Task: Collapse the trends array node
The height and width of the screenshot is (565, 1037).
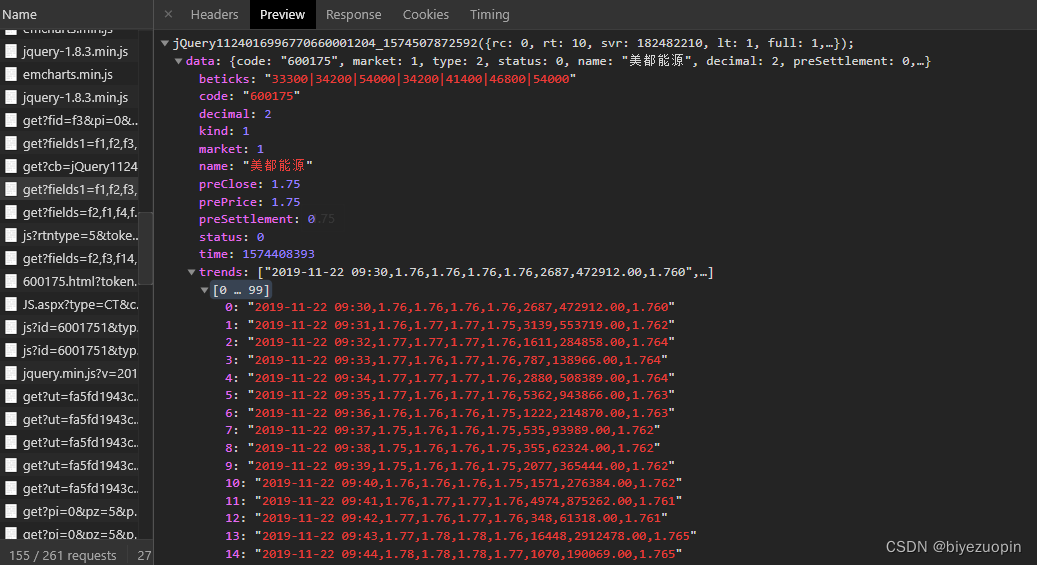Action: click(192, 272)
